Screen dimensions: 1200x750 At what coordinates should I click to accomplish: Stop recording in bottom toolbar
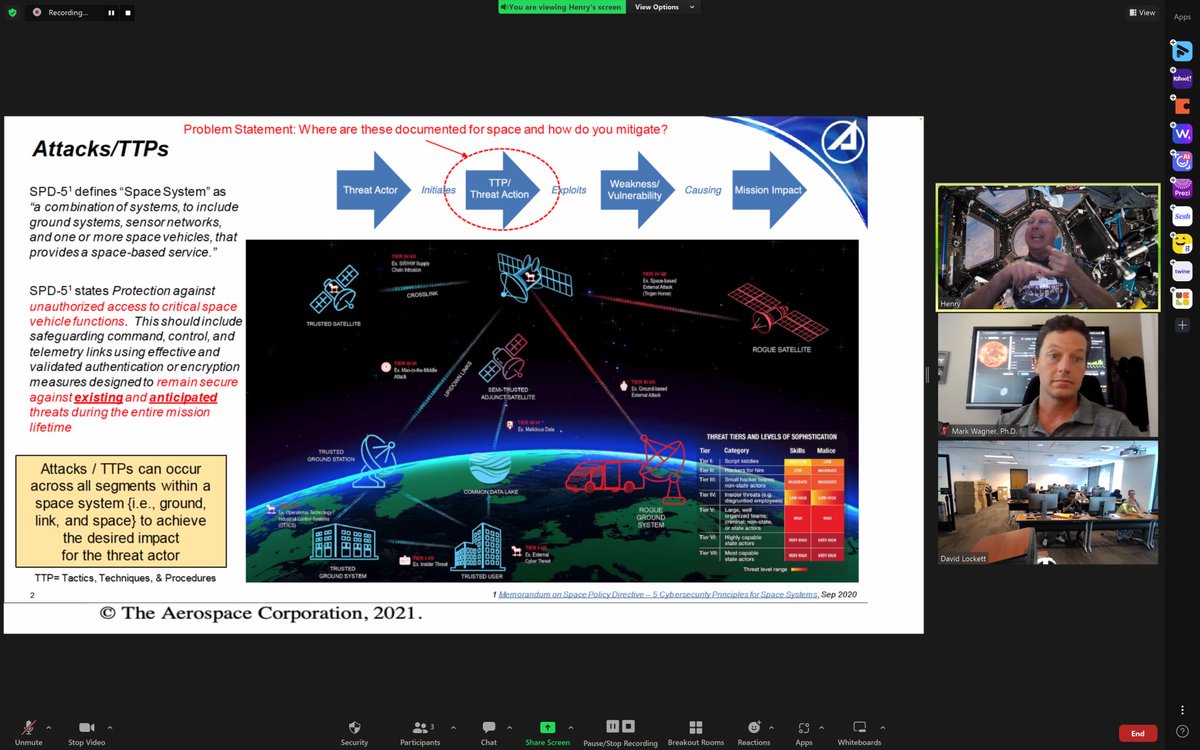[628, 726]
